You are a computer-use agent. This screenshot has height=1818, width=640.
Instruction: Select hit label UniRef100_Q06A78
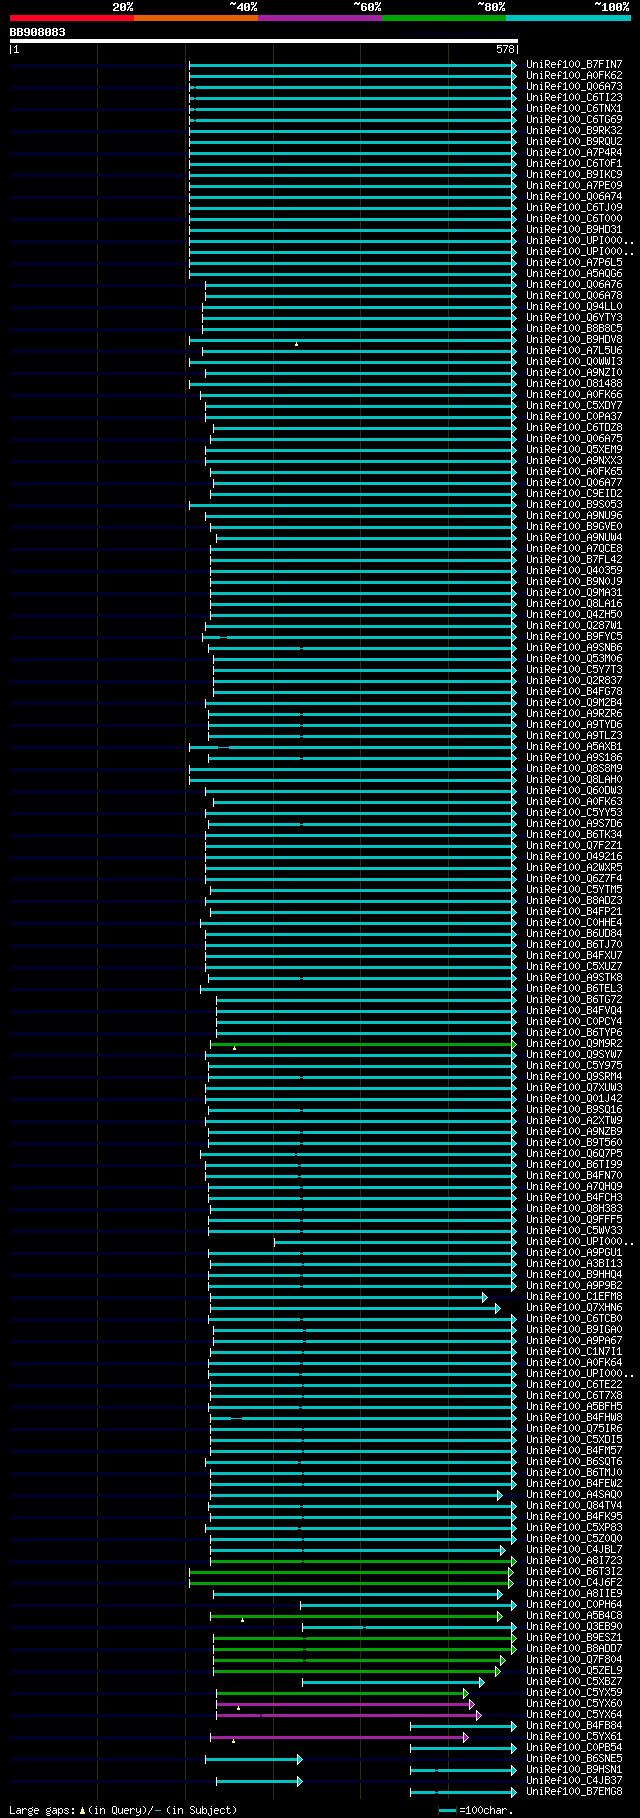pyautogui.click(x=574, y=296)
